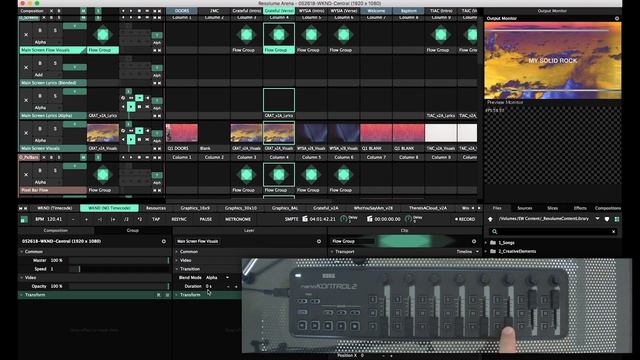Clear the Pixel Bar Flow layer (X)

tap(26, 175)
